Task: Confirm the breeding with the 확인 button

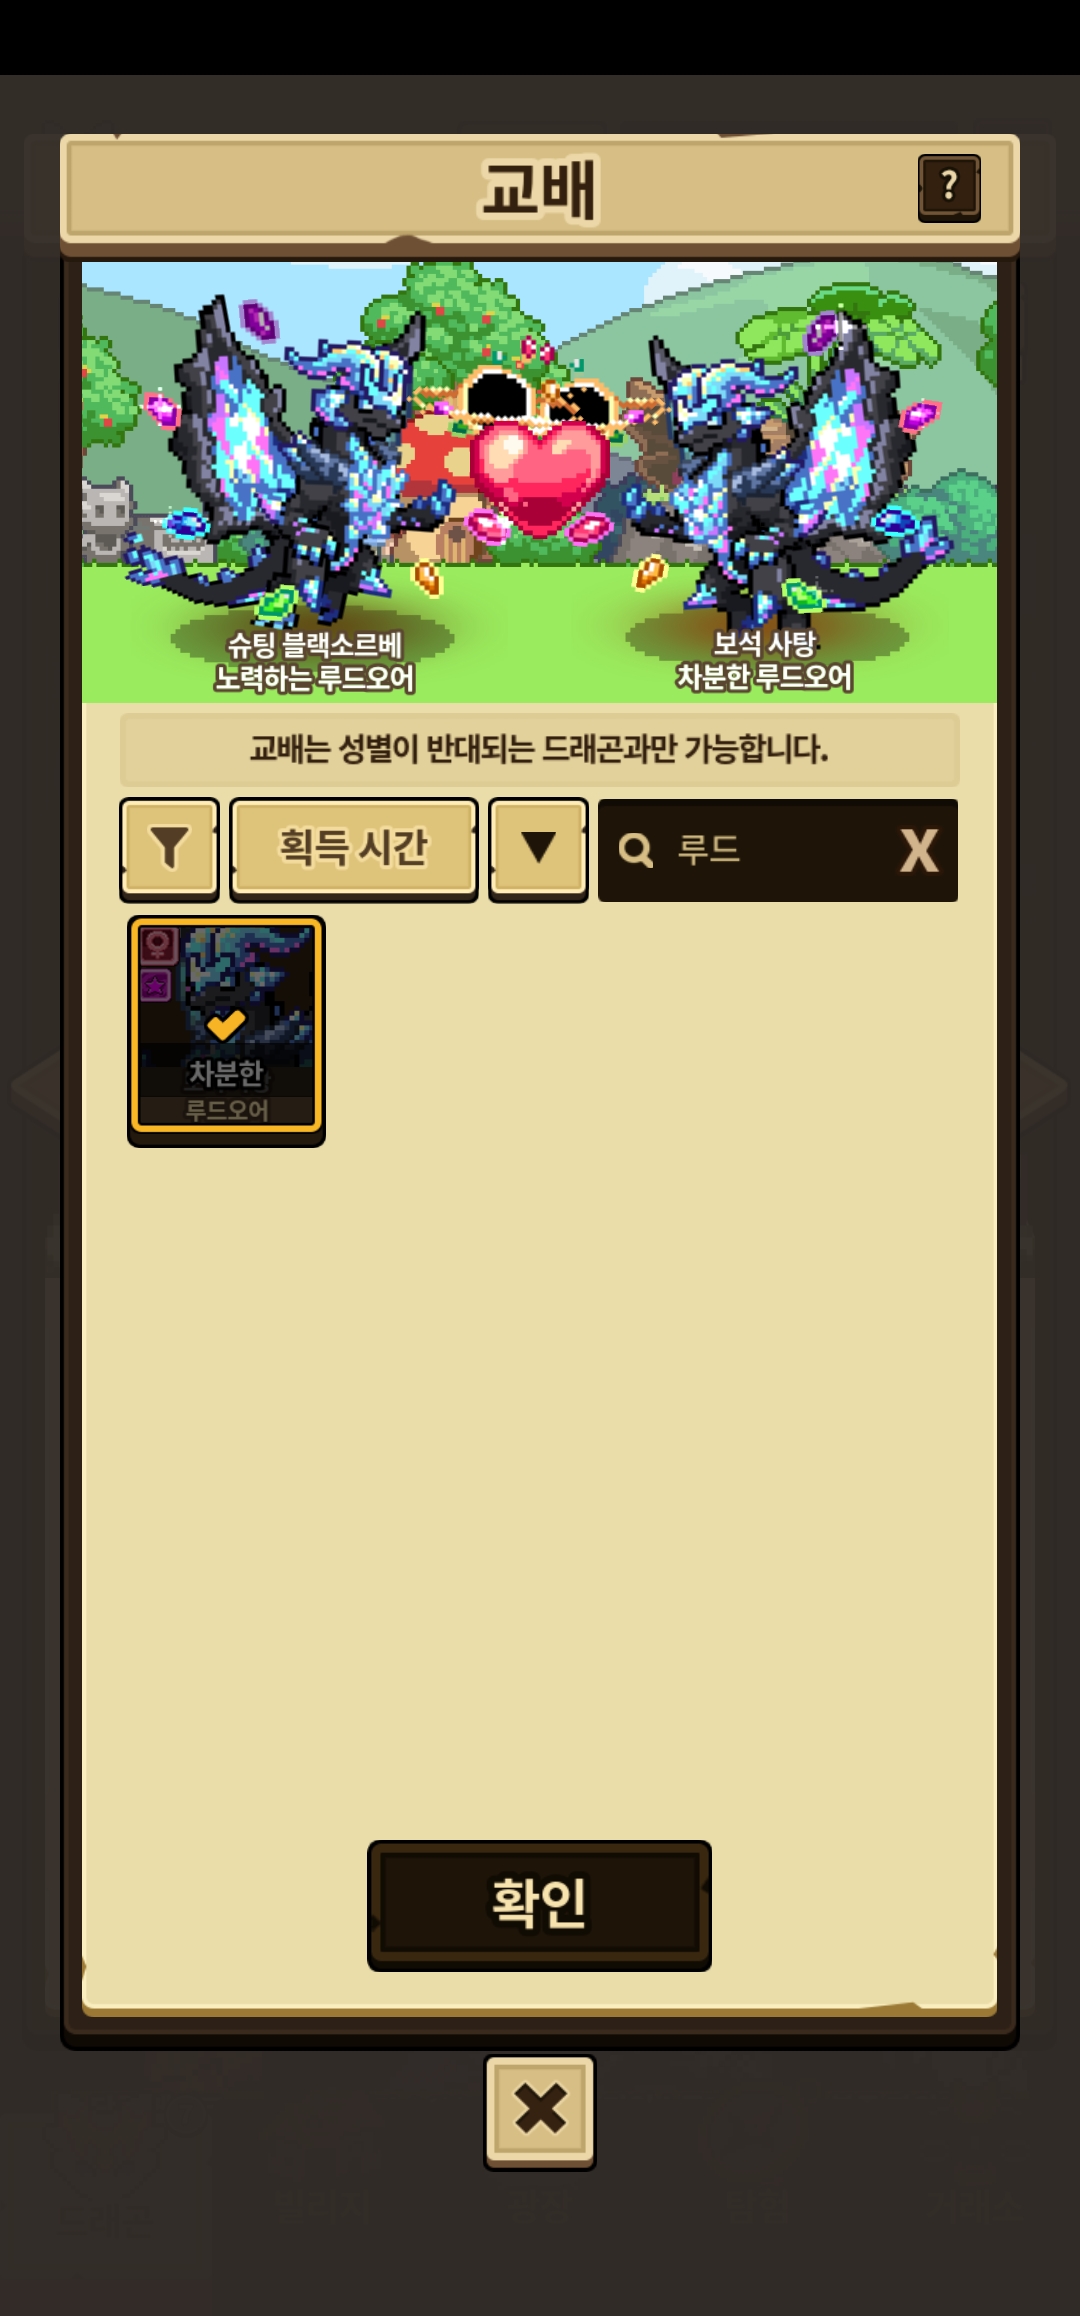Action: (x=539, y=1904)
